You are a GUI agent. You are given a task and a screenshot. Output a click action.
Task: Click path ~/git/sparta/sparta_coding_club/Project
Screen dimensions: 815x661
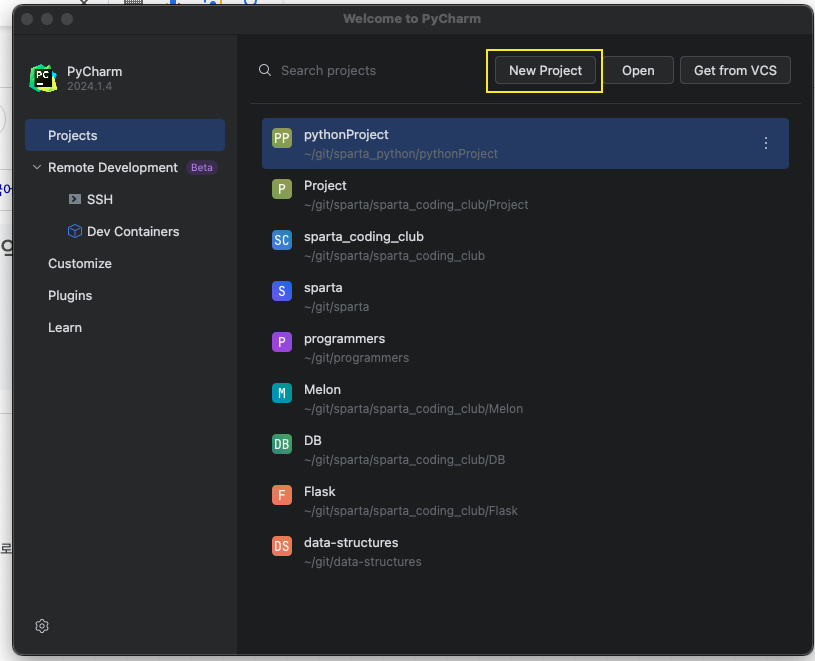(416, 205)
